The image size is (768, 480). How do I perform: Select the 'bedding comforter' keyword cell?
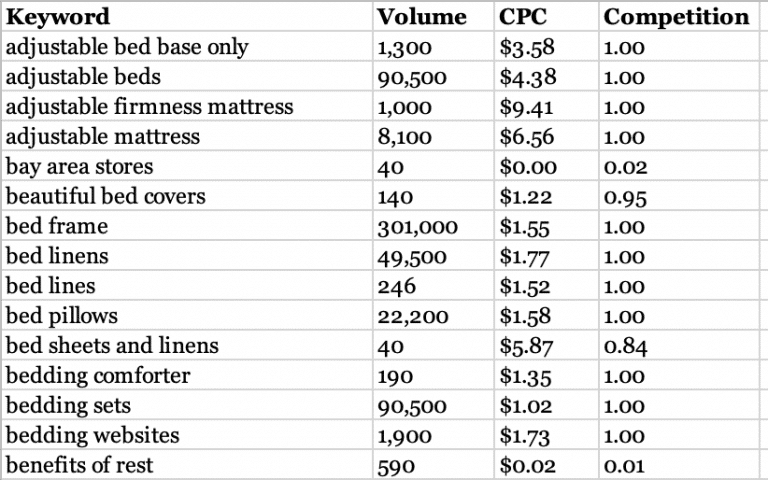(187, 376)
